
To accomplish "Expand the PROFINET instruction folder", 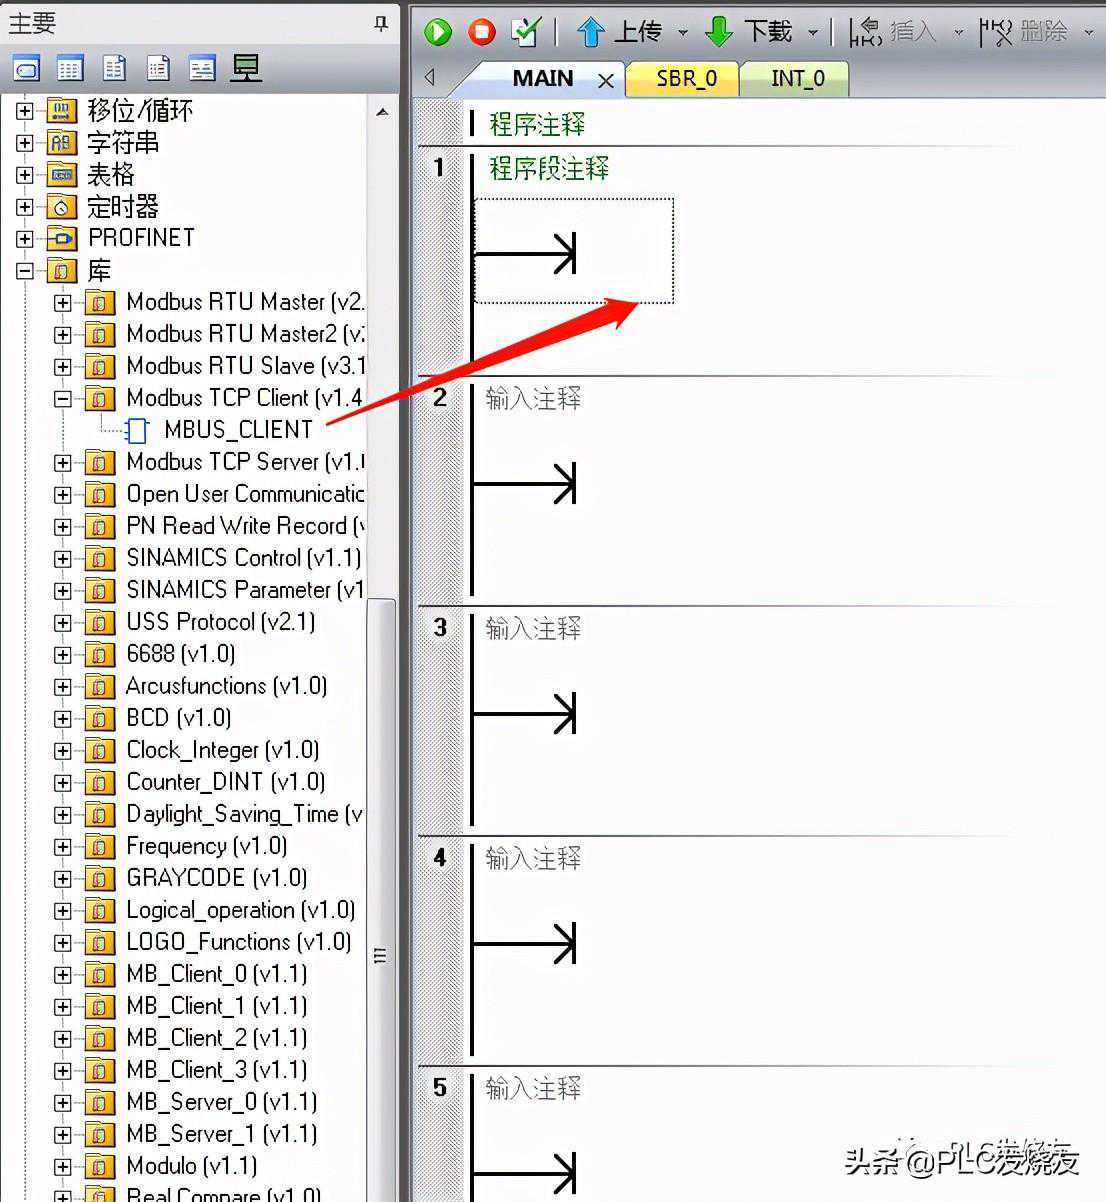I will coord(25,239).
